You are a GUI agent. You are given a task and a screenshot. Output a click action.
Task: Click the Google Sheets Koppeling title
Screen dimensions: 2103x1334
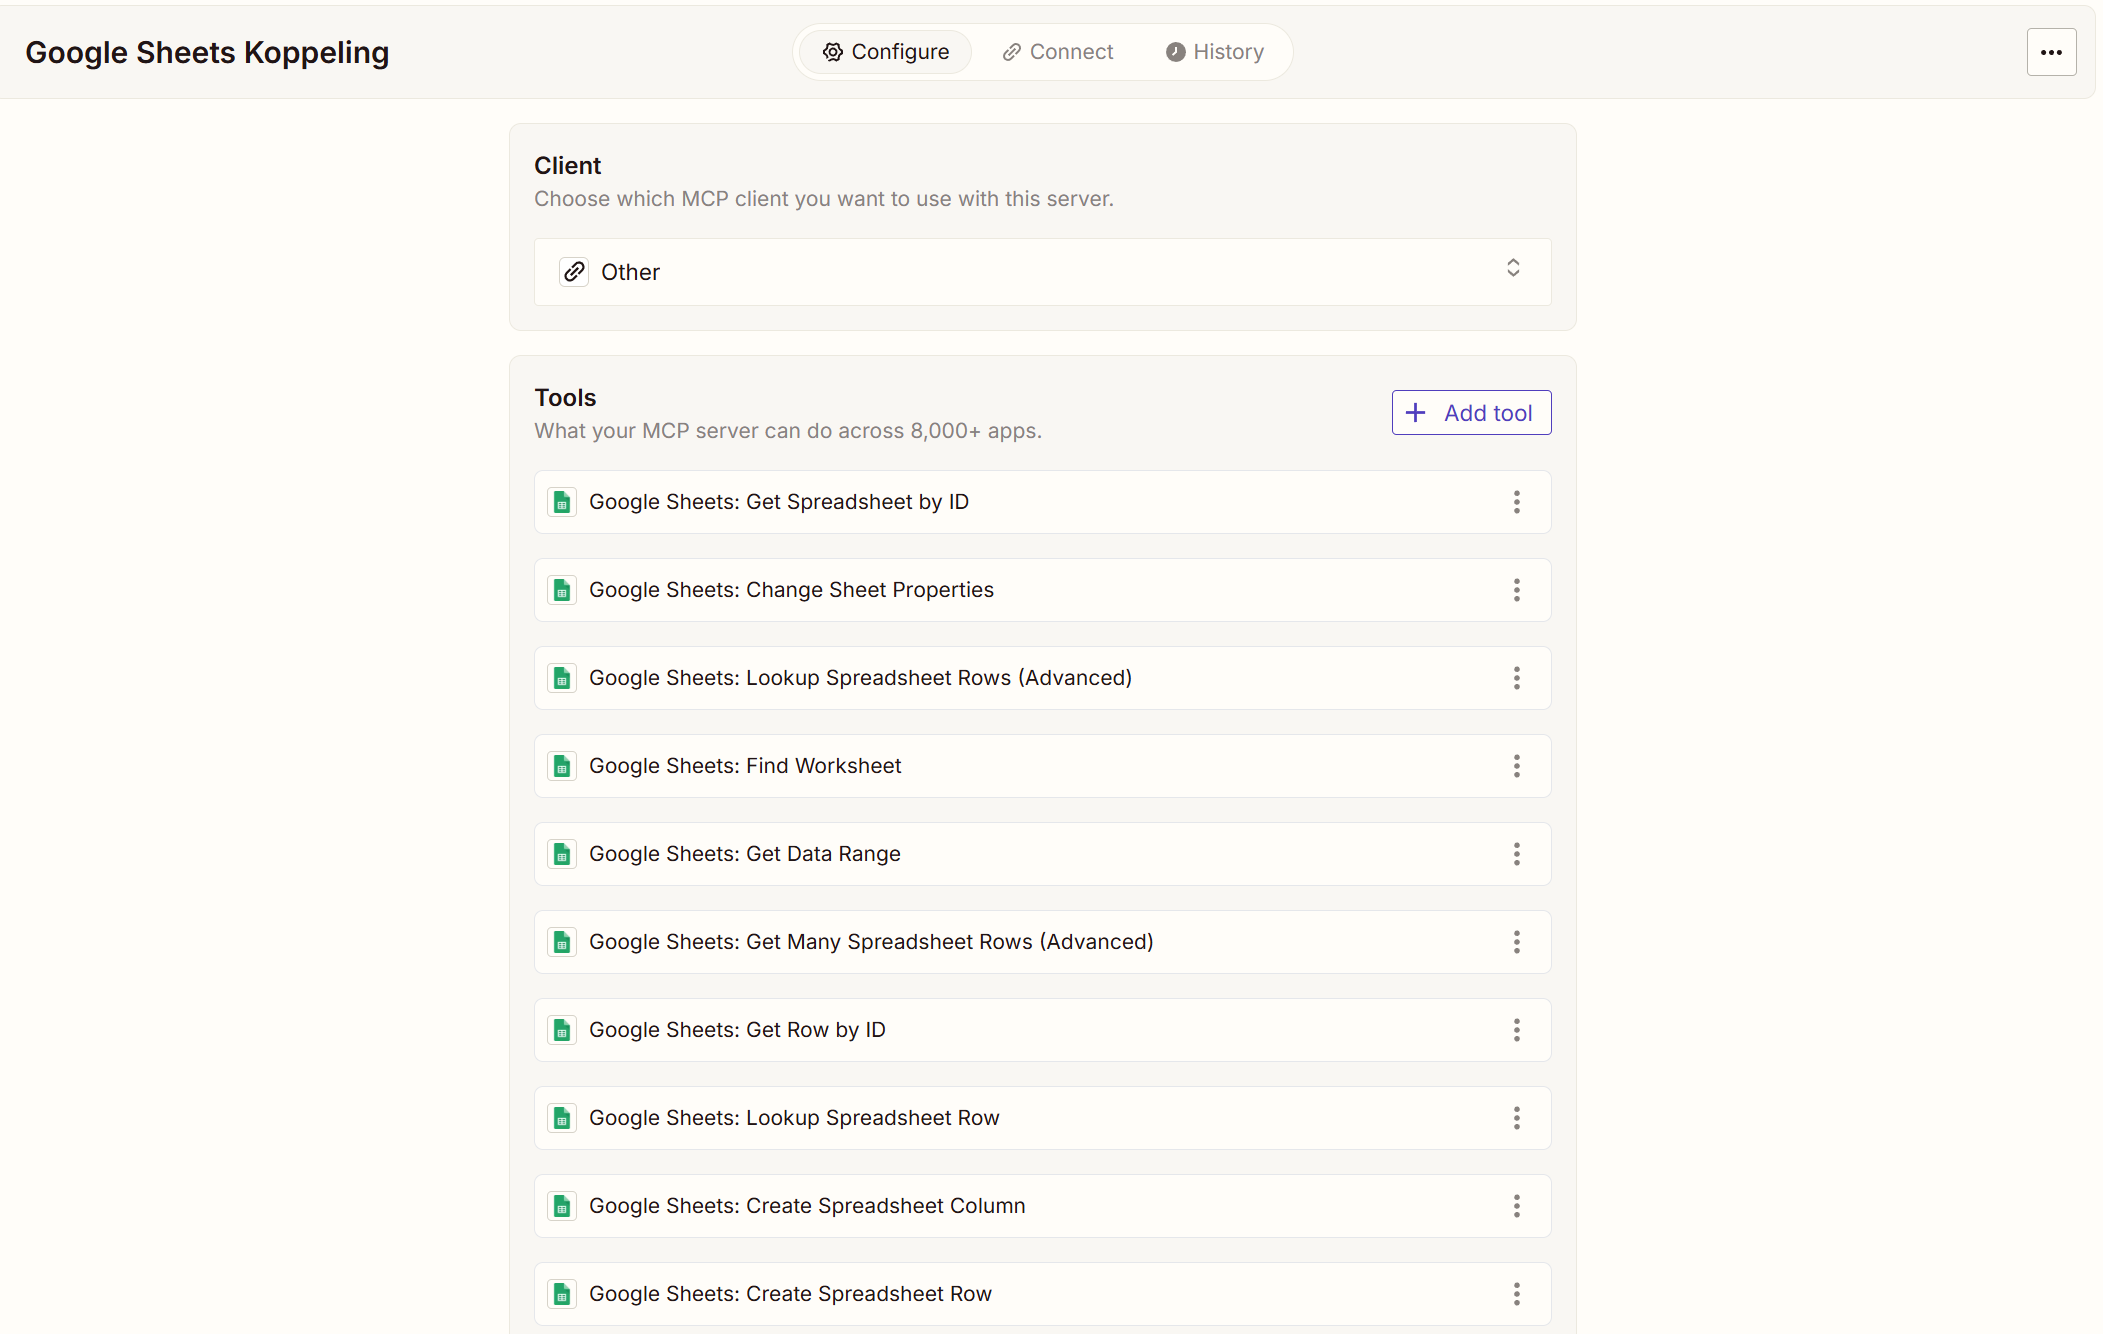point(207,52)
